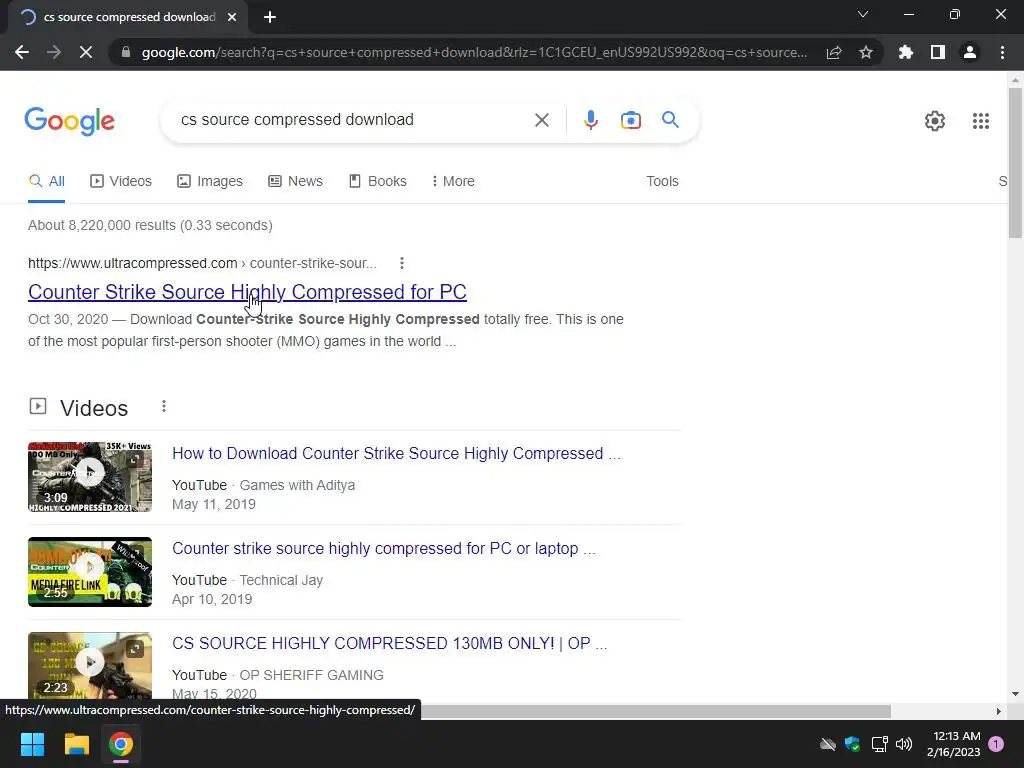Open Counter strike source highly compressed laptop video
Viewport: 1024px width, 768px height.
point(383,549)
